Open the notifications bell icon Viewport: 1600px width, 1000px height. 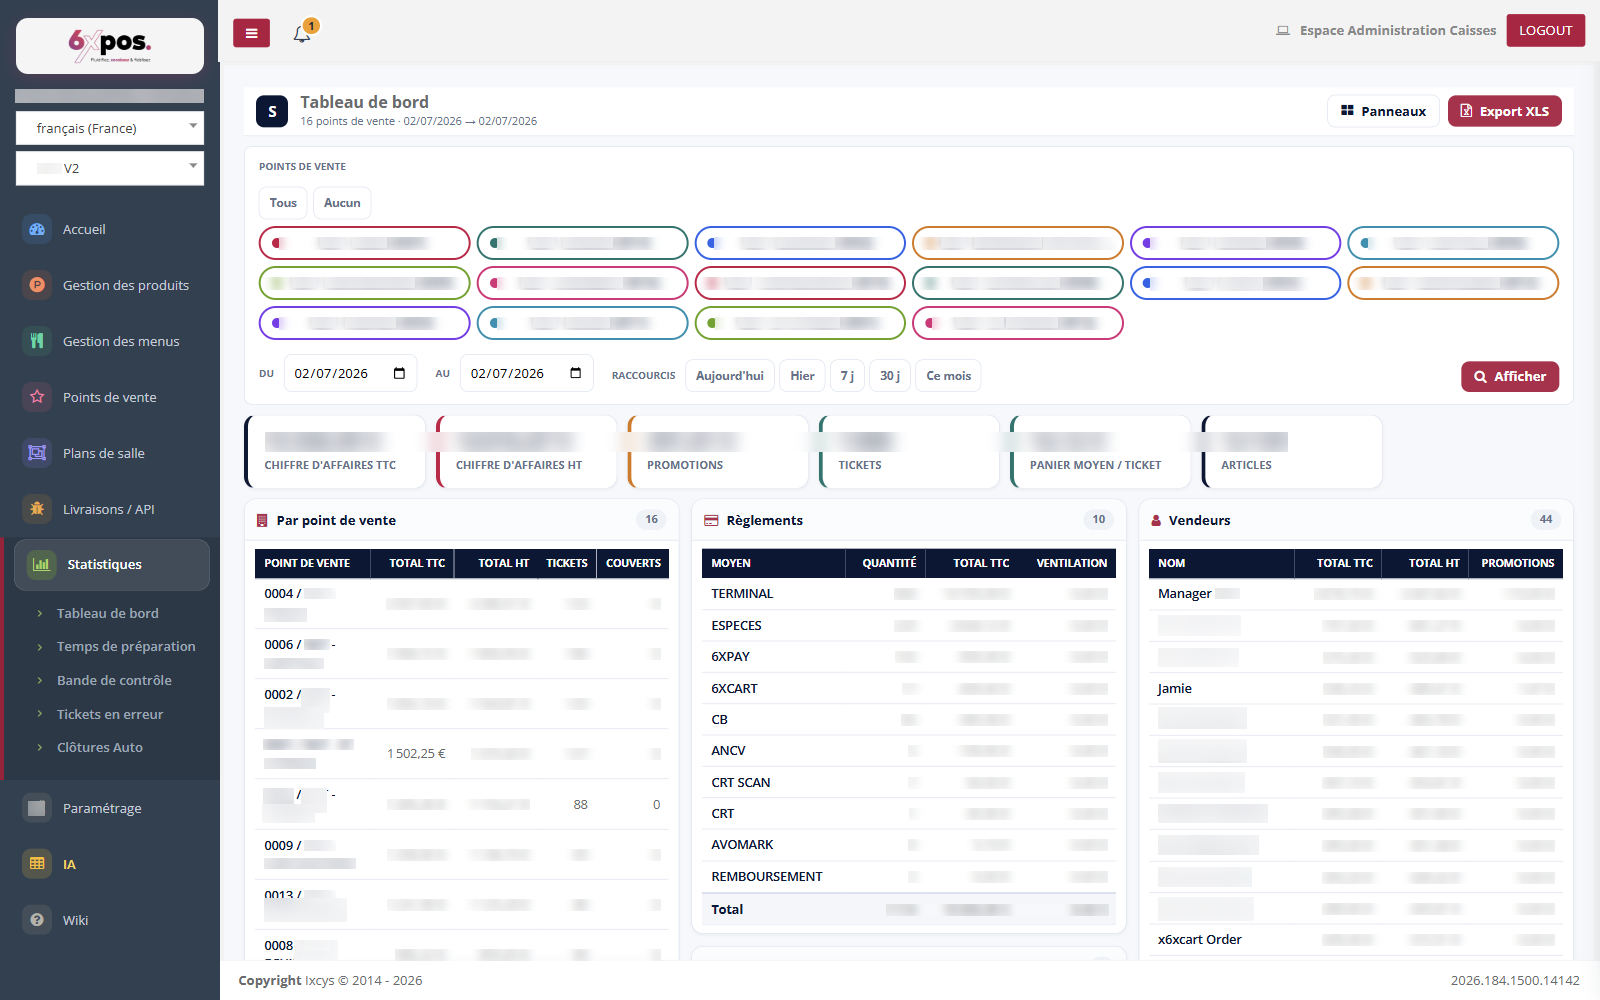pyautogui.click(x=302, y=34)
